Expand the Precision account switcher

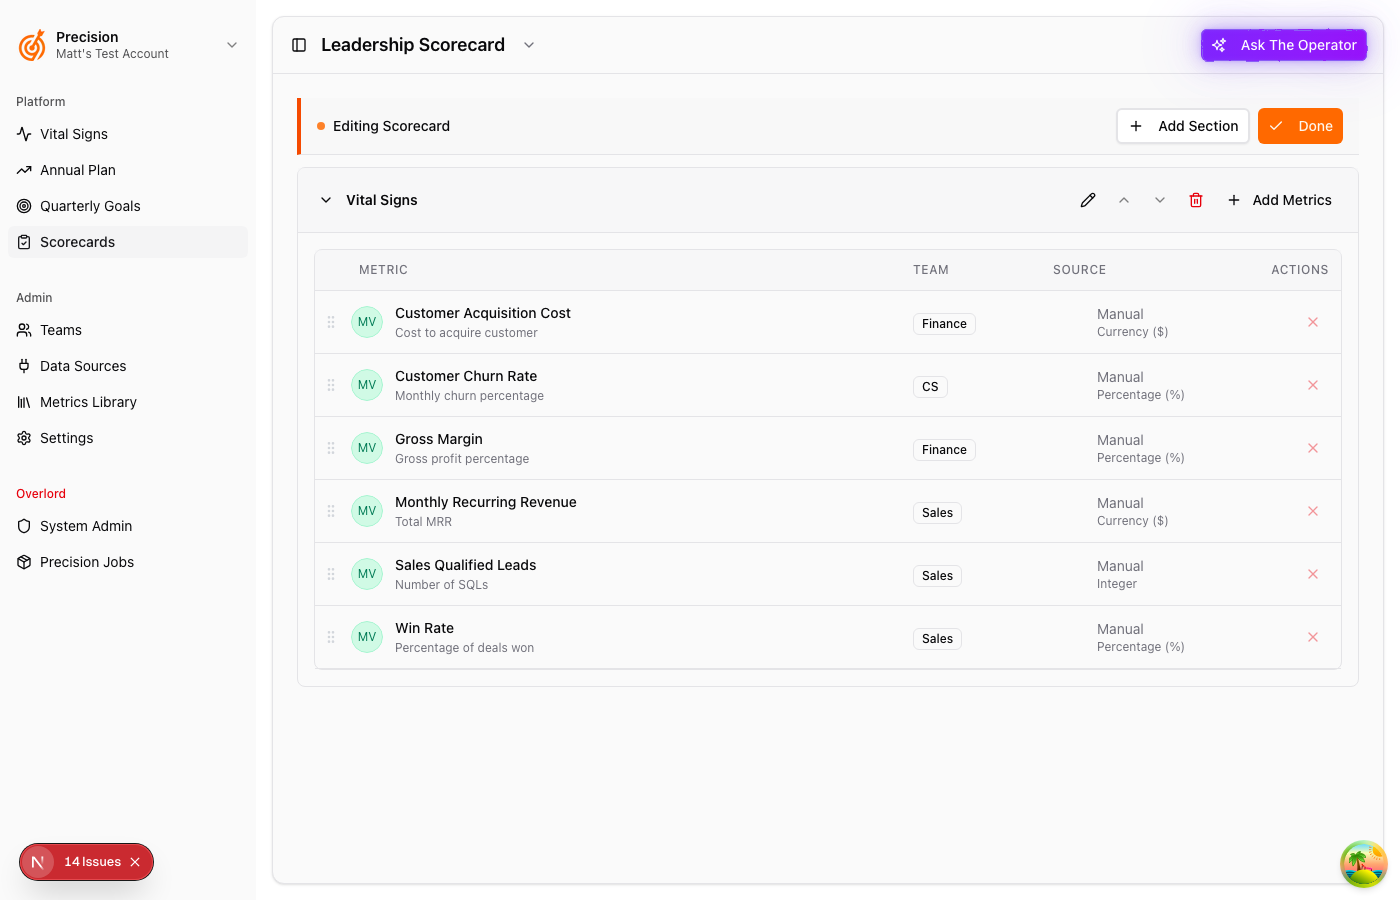click(x=232, y=45)
